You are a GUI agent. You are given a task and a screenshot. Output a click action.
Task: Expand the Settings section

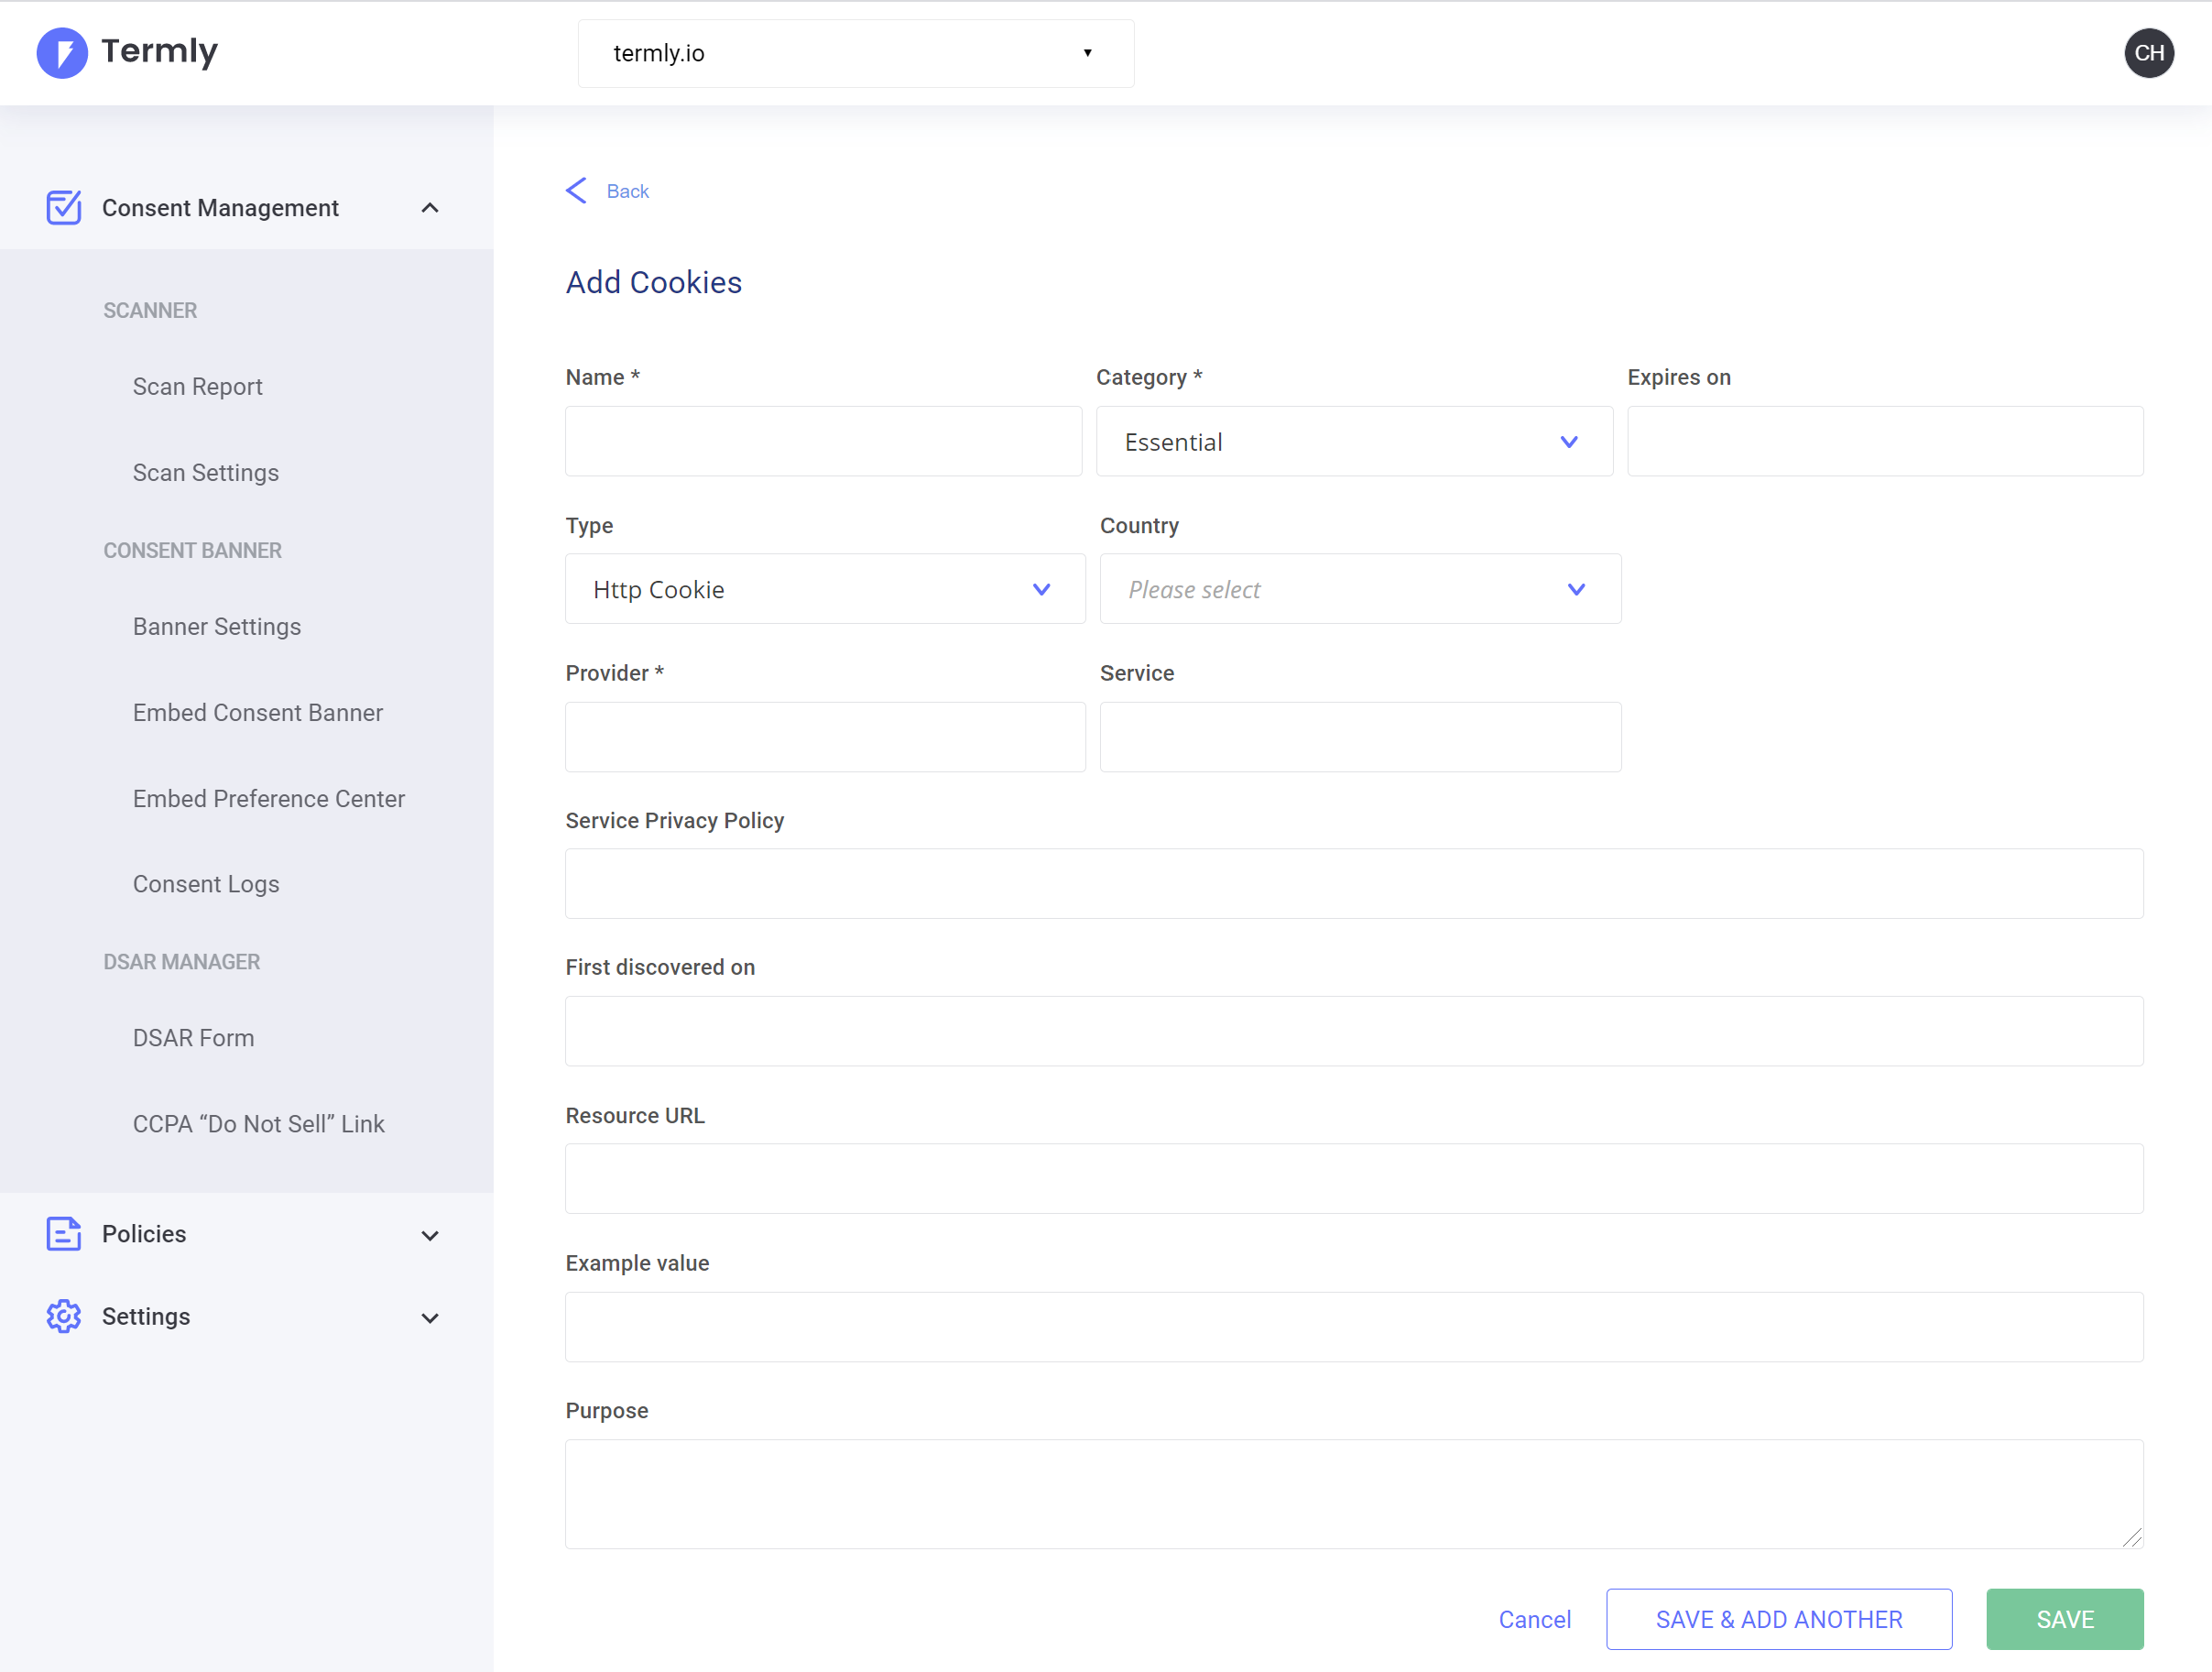click(430, 1318)
